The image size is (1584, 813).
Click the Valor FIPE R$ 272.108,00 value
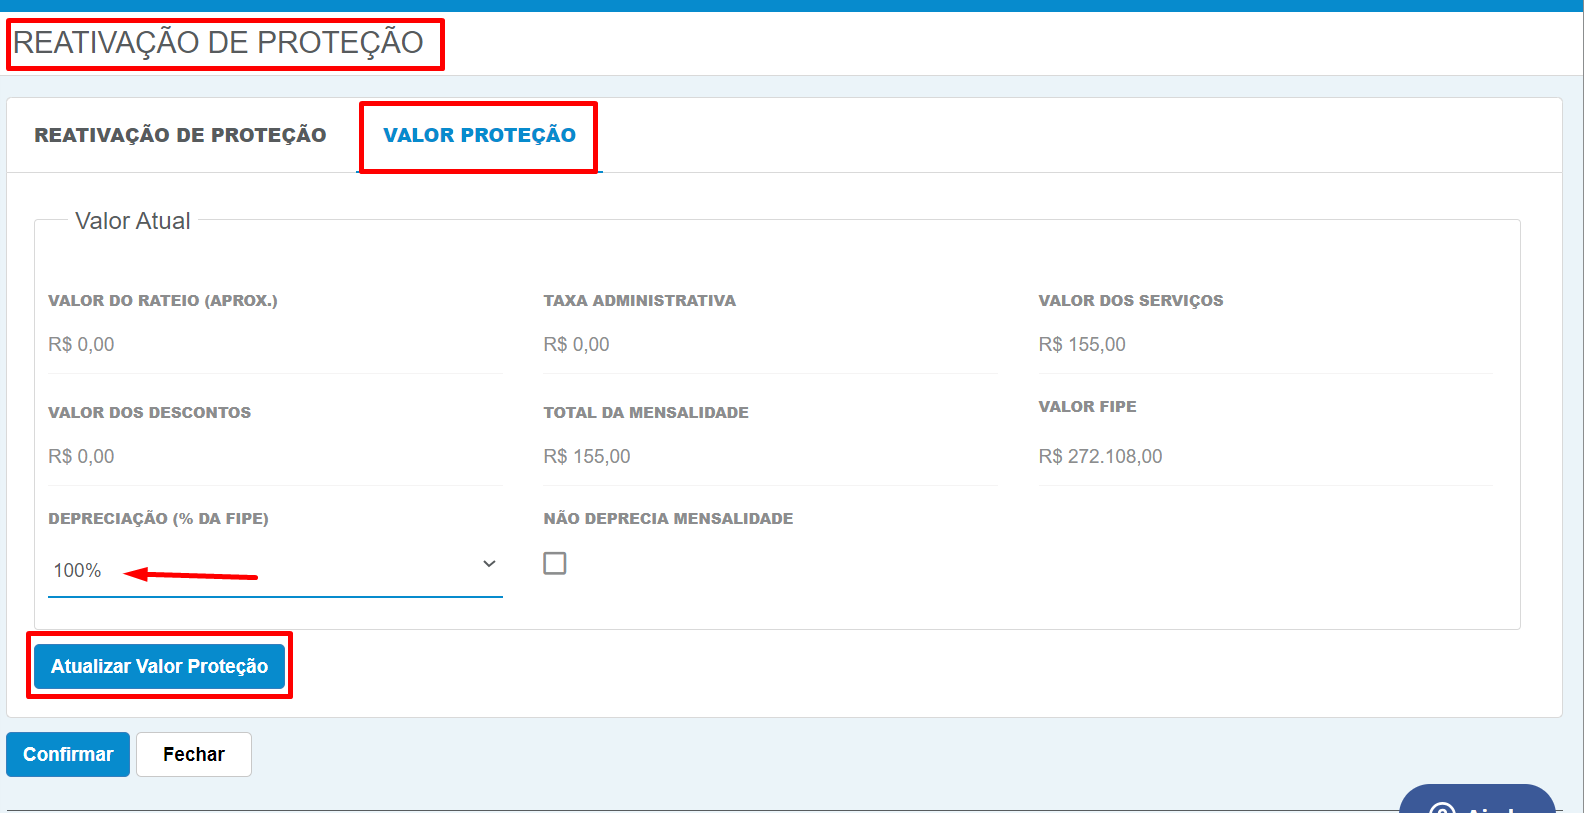pos(1100,456)
